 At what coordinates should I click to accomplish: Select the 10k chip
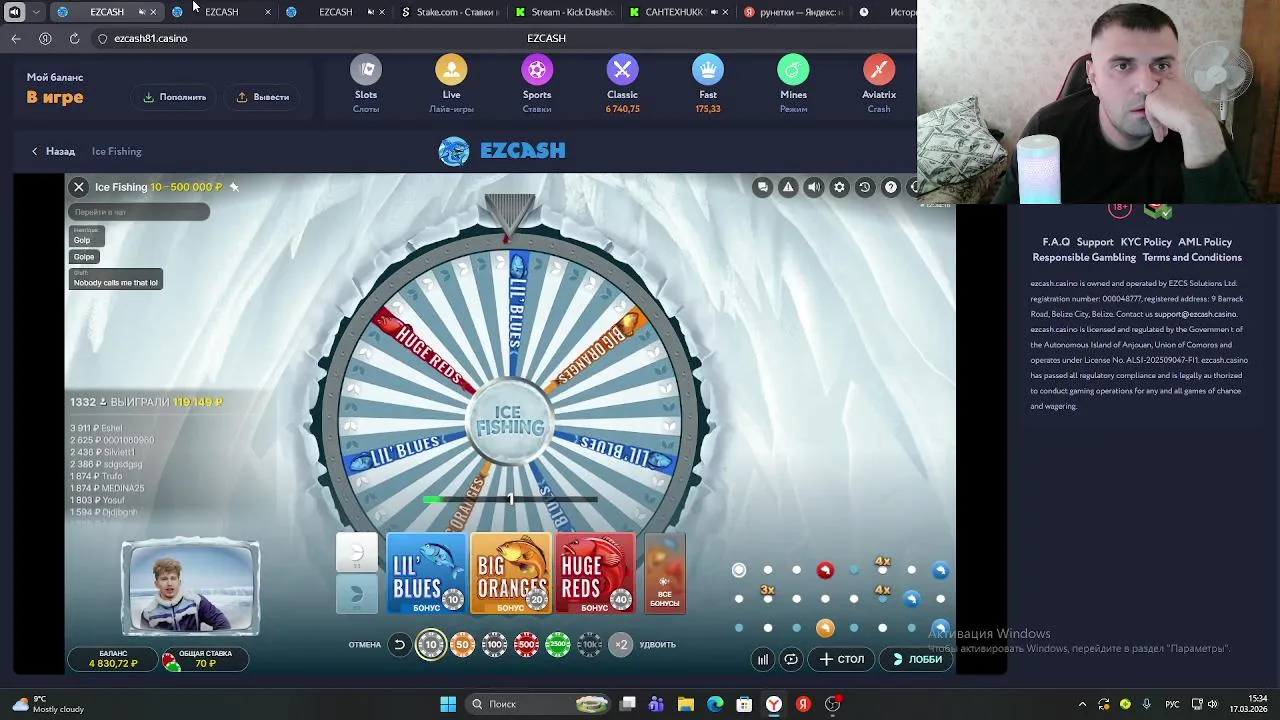pos(590,645)
